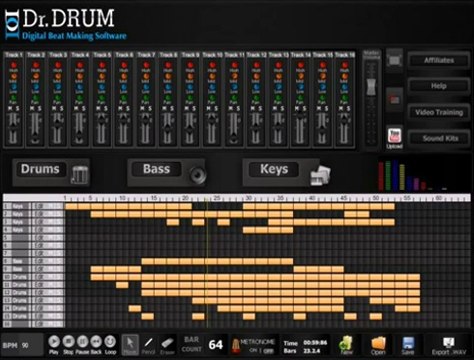Click the blue Low knob on Track 9
474x360 pixels.
[190, 87]
